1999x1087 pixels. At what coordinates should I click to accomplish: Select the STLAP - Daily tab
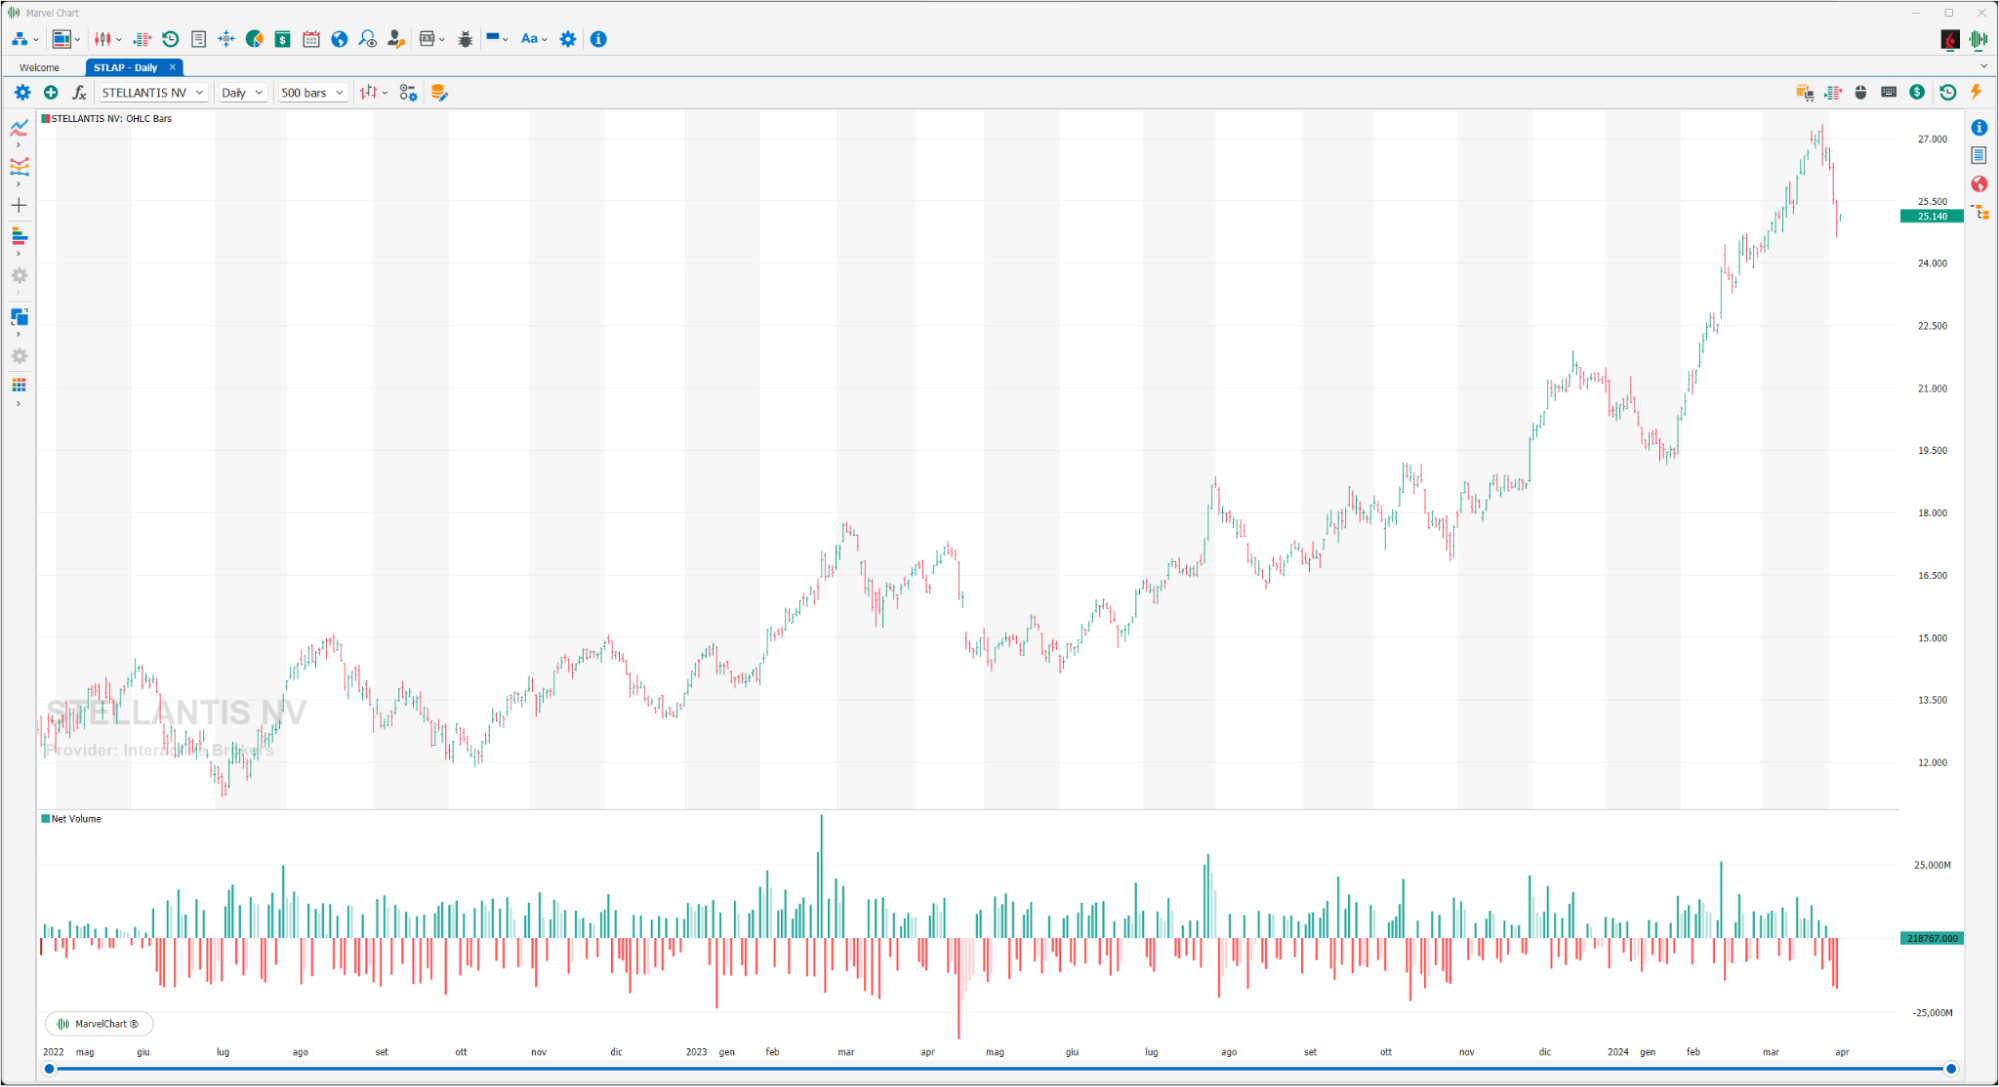pyautogui.click(x=126, y=67)
